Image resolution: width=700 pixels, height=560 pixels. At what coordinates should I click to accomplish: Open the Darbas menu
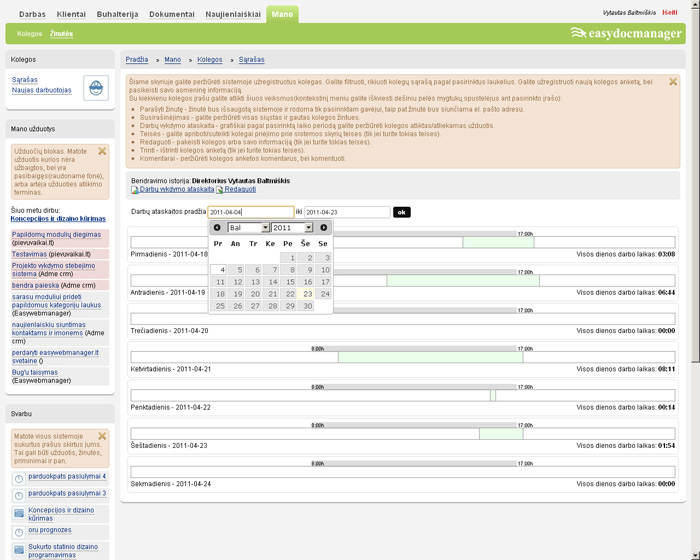click(32, 14)
